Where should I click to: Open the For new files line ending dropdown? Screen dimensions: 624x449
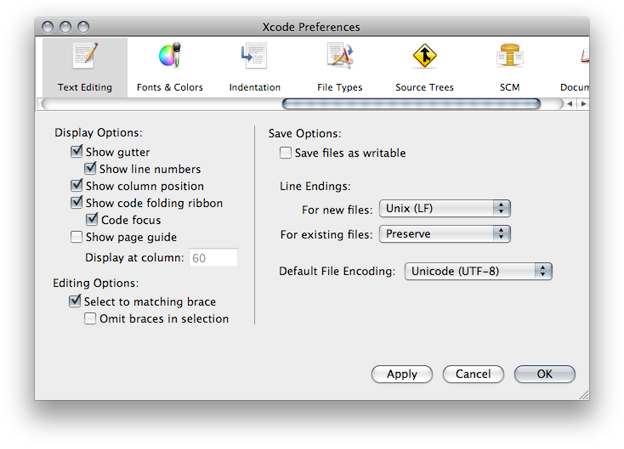[x=445, y=208]
